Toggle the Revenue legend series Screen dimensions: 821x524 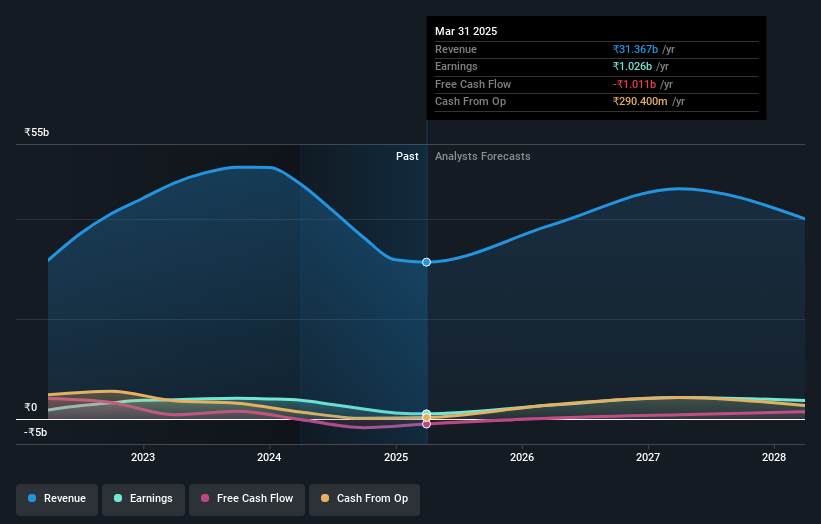pyautogui.click(x=57, y=499)
